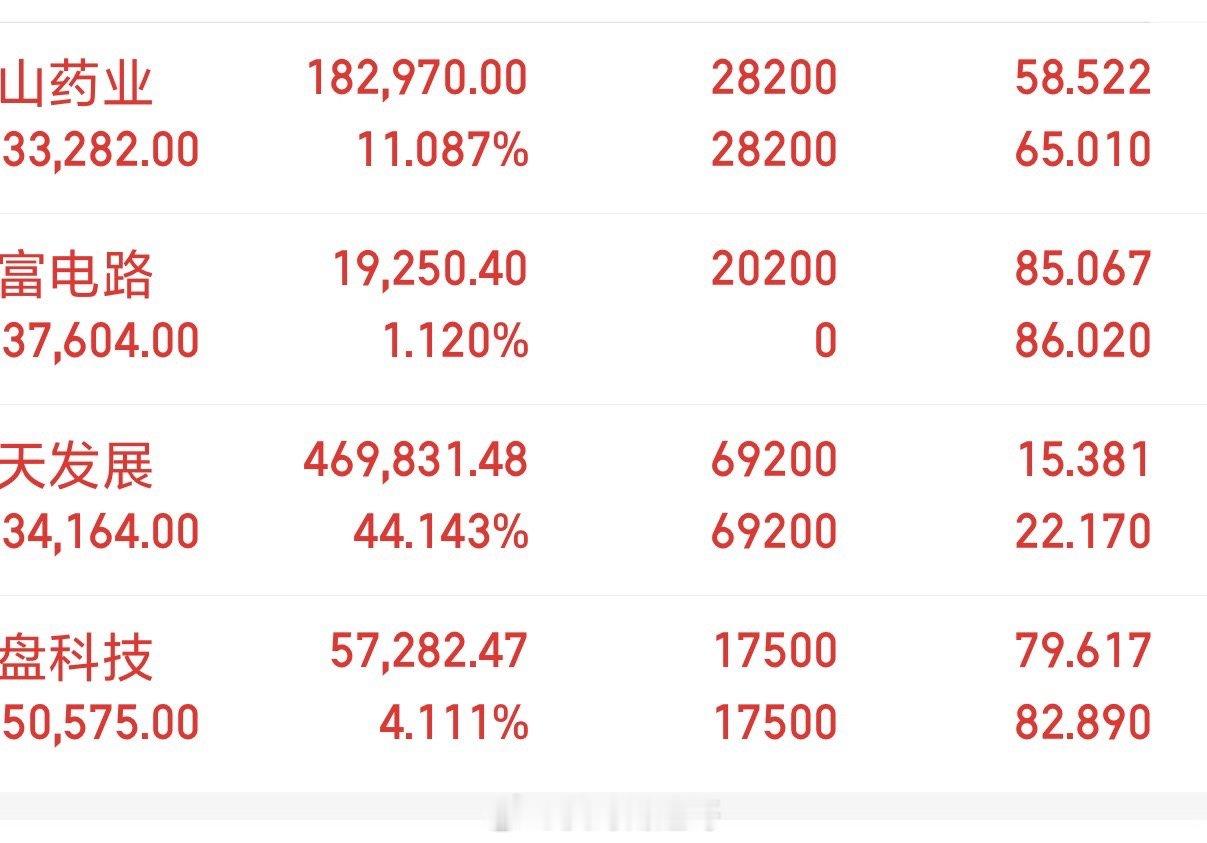The image size is (1207, 843).
Task: Click the 37,604.00 market value
Action: pyautogui.click(x=100, y=342)
